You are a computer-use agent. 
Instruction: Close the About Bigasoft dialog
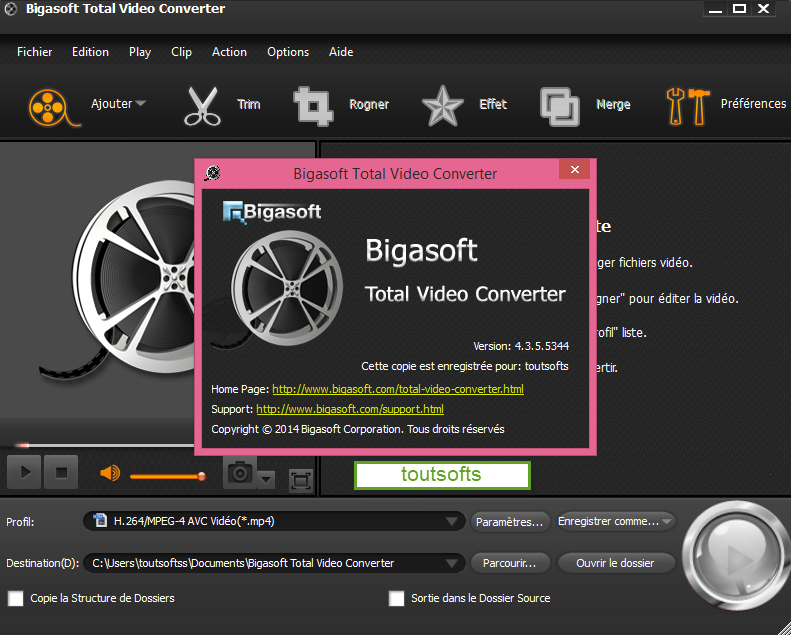pos(575,169)
